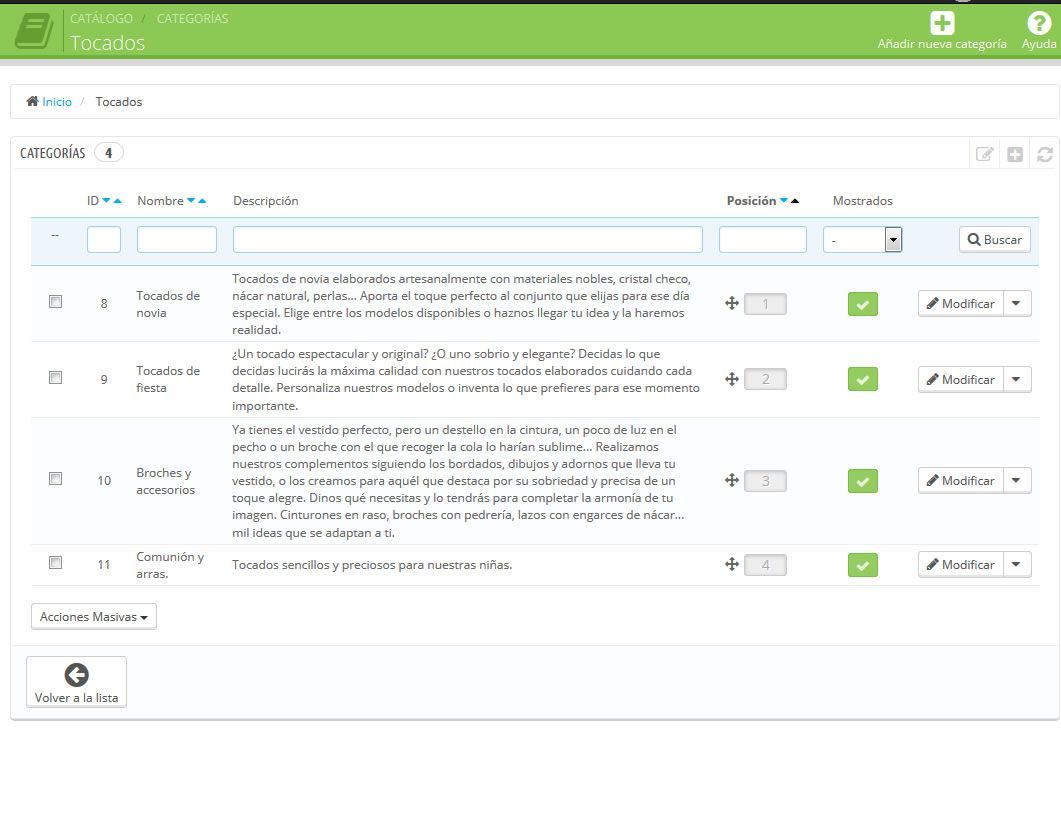Expand Modificar dropdown arrow for Broches y accesorios
The width and height of the screenshot is (1061, 818).
pos(1016,480)
